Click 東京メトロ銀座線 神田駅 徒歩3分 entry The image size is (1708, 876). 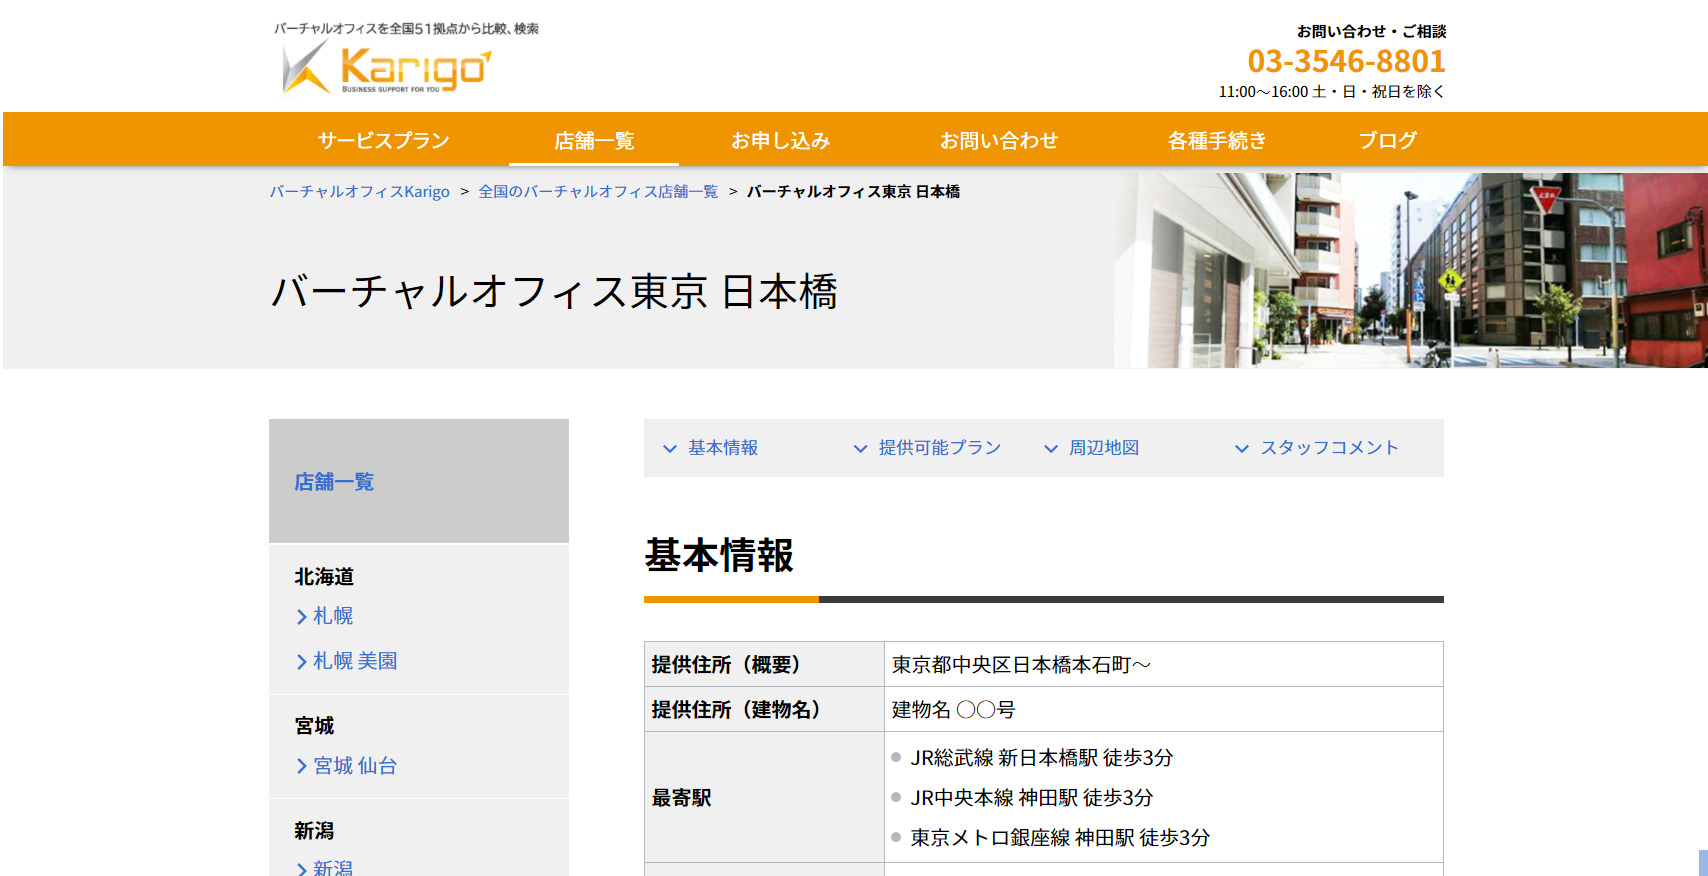(1060, 838)
